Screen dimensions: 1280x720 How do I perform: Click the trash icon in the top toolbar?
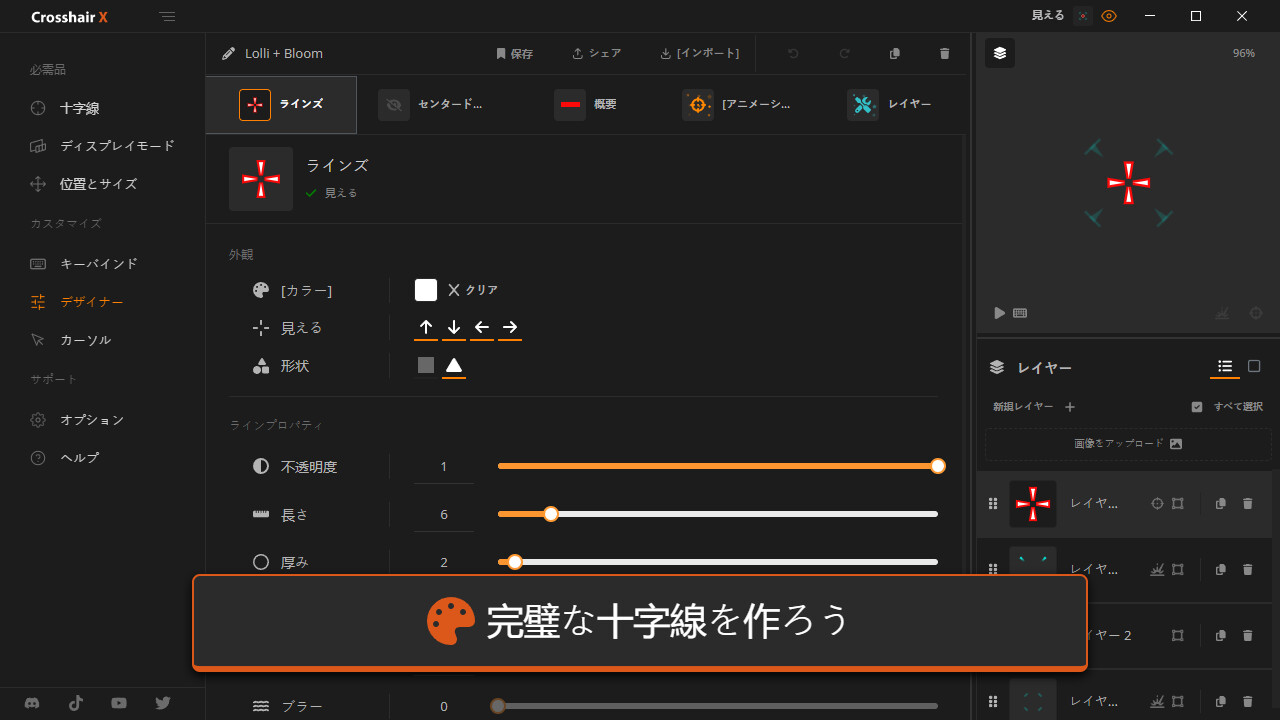[x=945, y=54]
